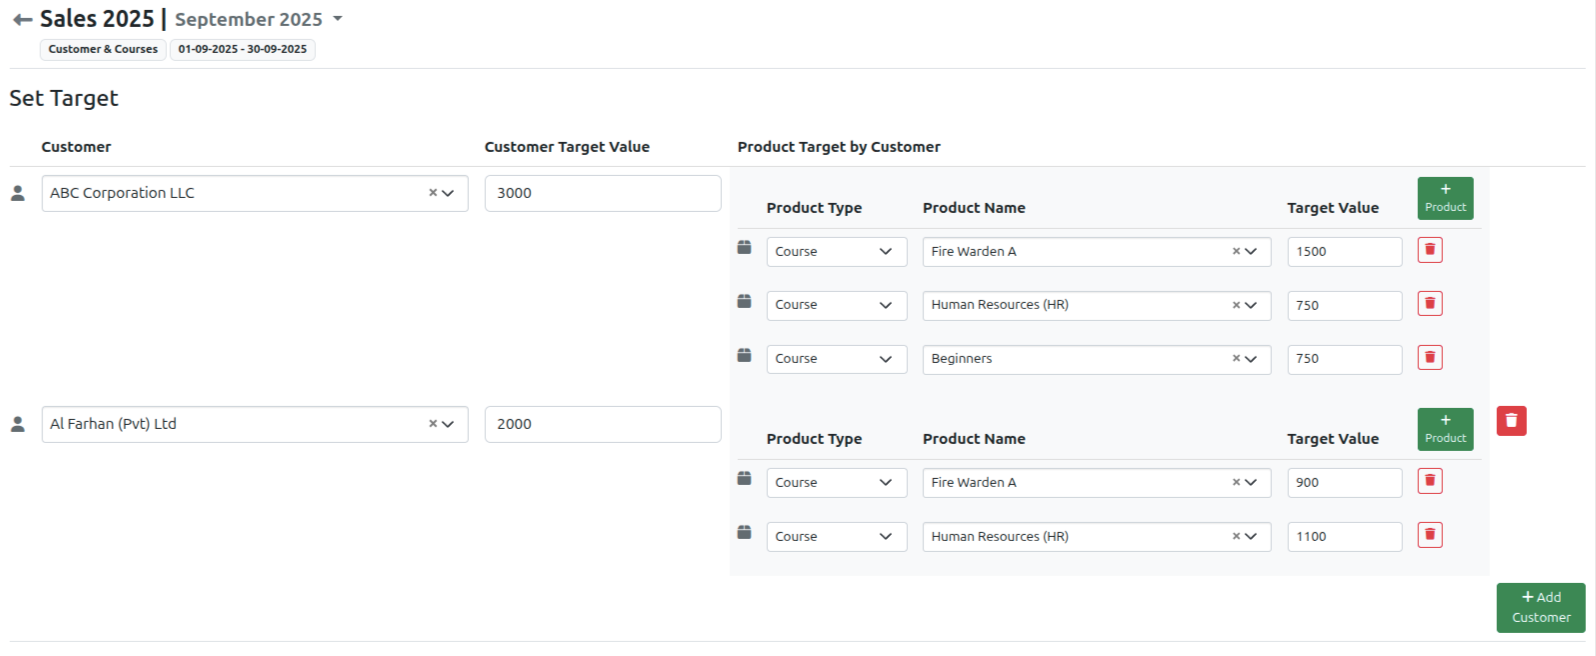
Task: Expand the Beginners product name dropdown
Action: (x=1251, y=359)
